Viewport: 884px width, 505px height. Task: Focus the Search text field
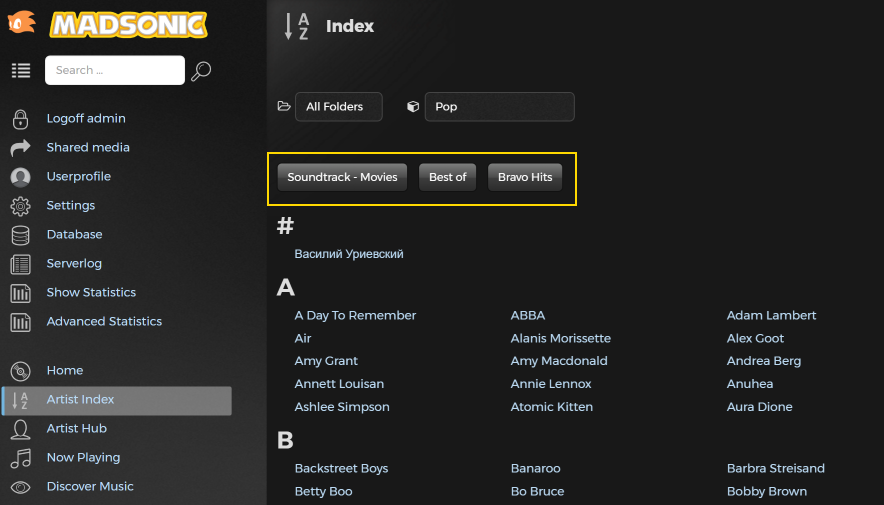point(114,70)
